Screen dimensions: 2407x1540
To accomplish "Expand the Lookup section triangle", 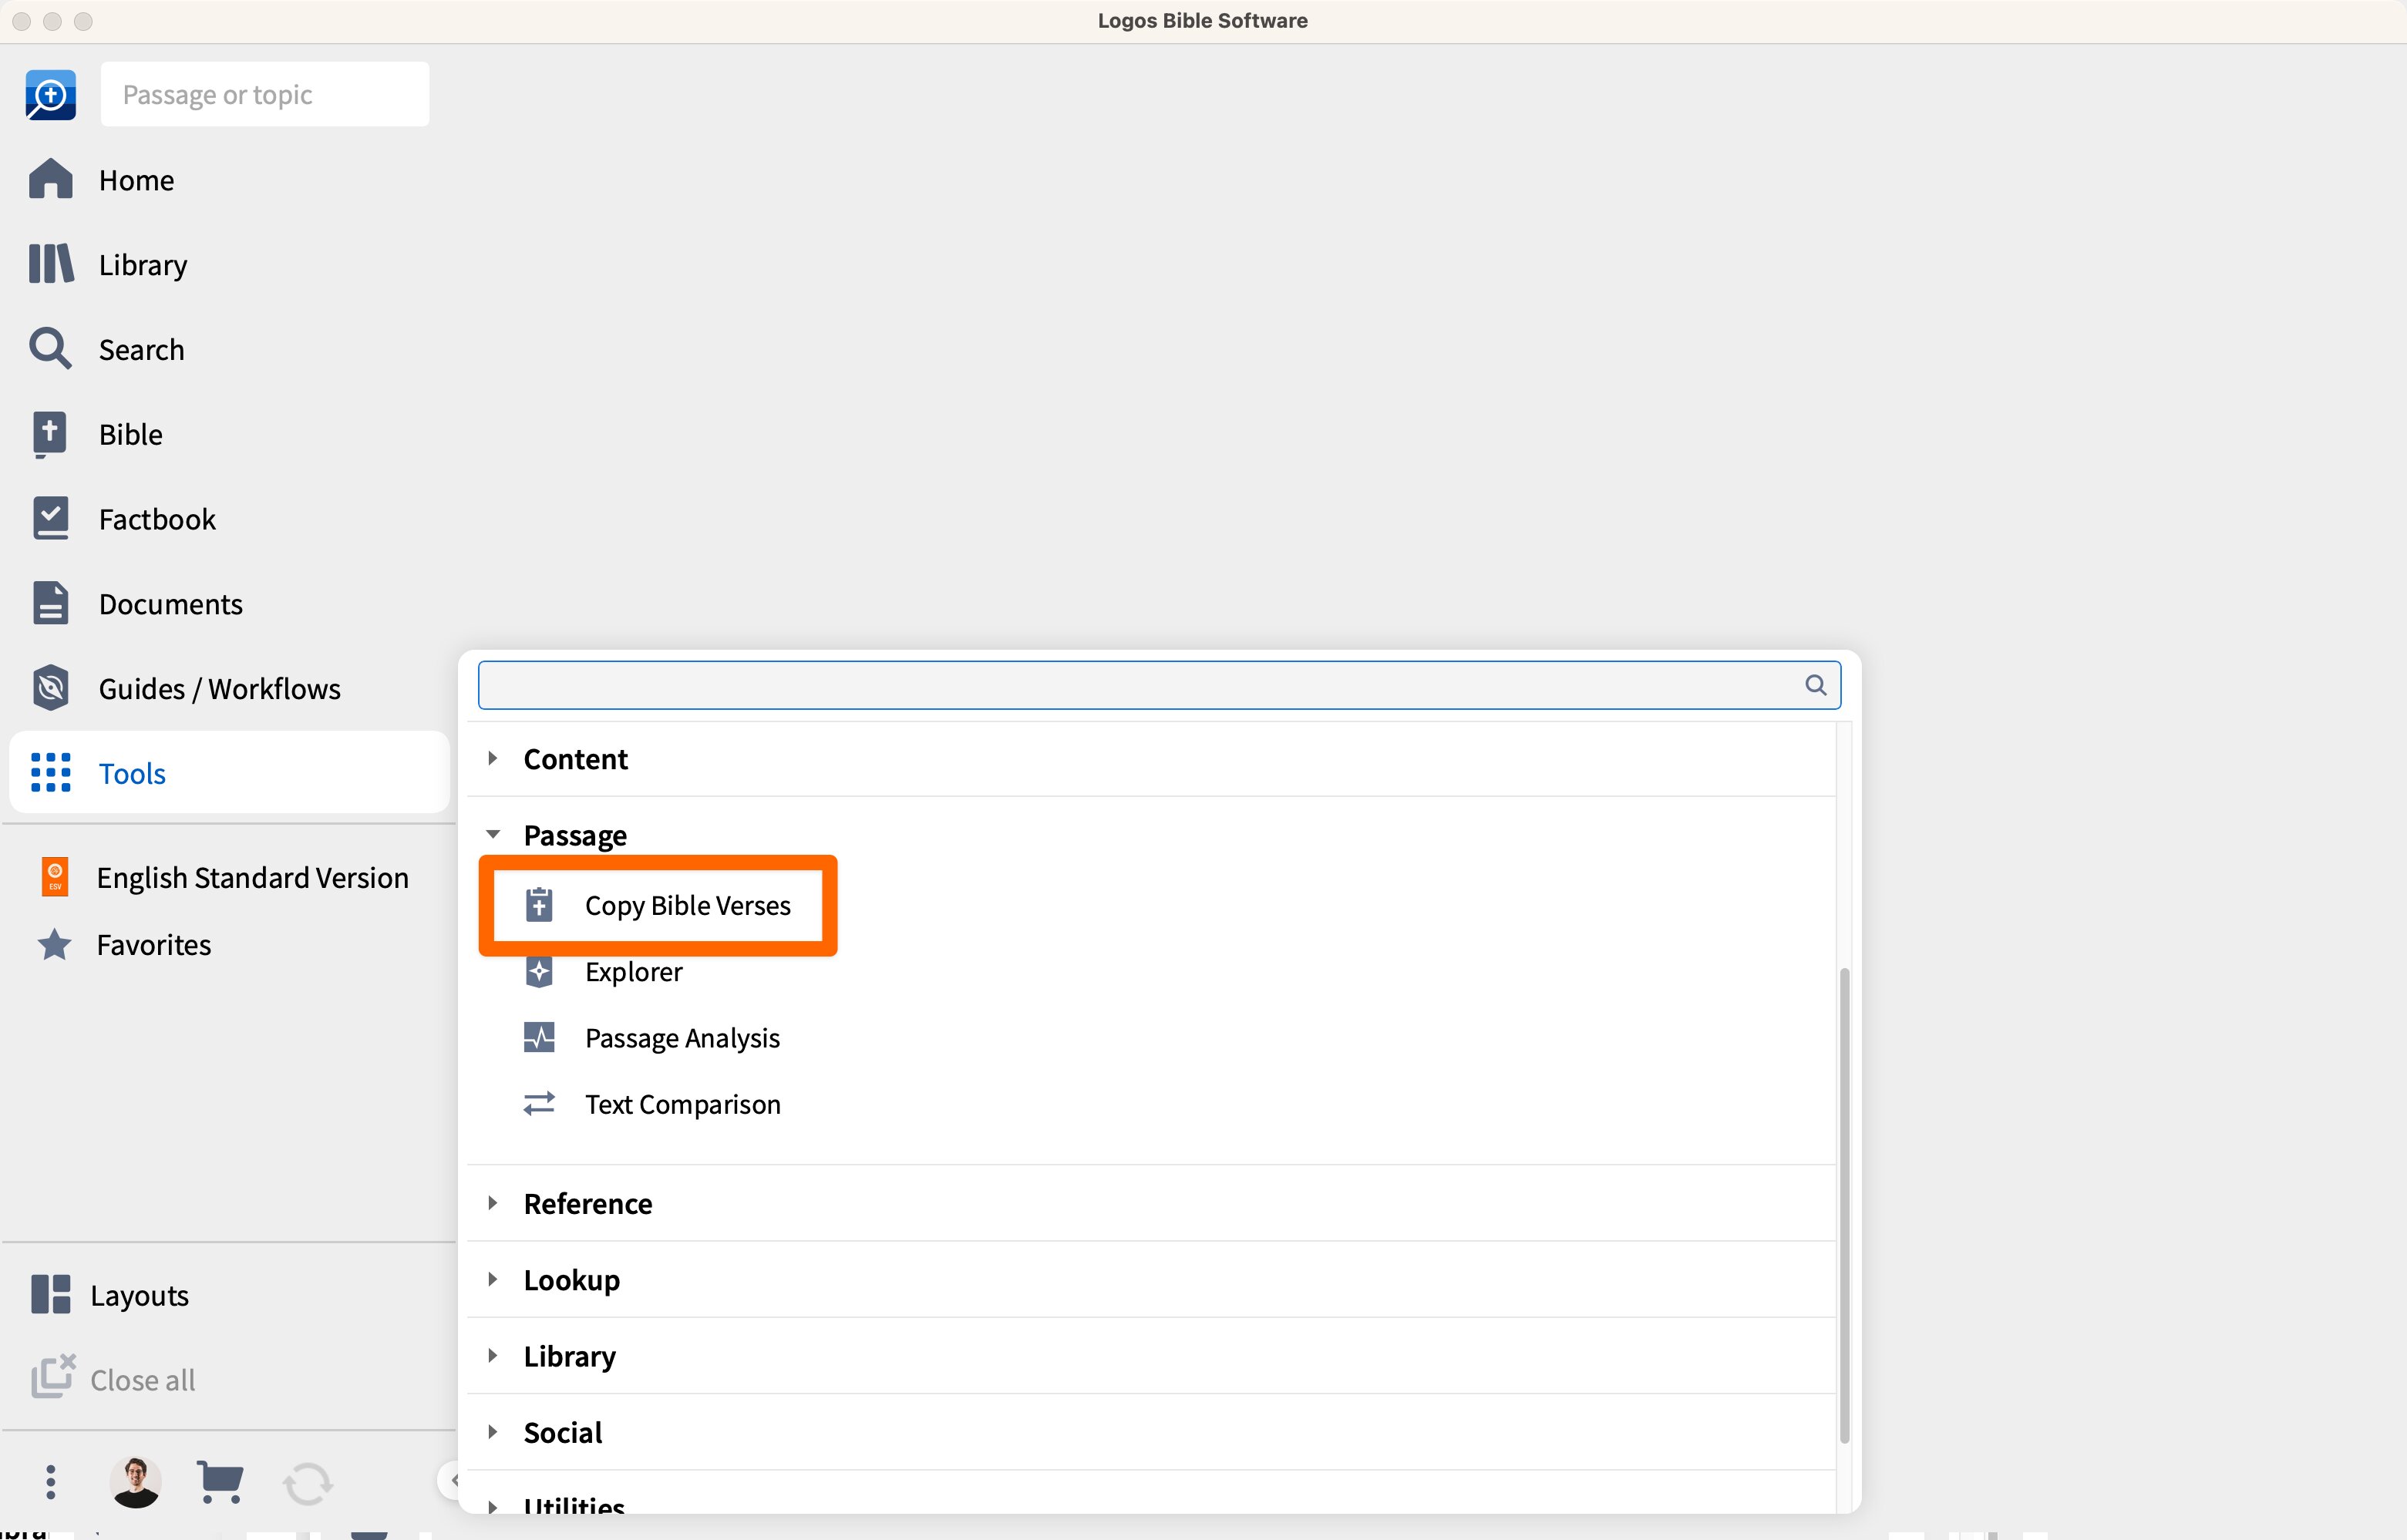I will (492, 1279).
